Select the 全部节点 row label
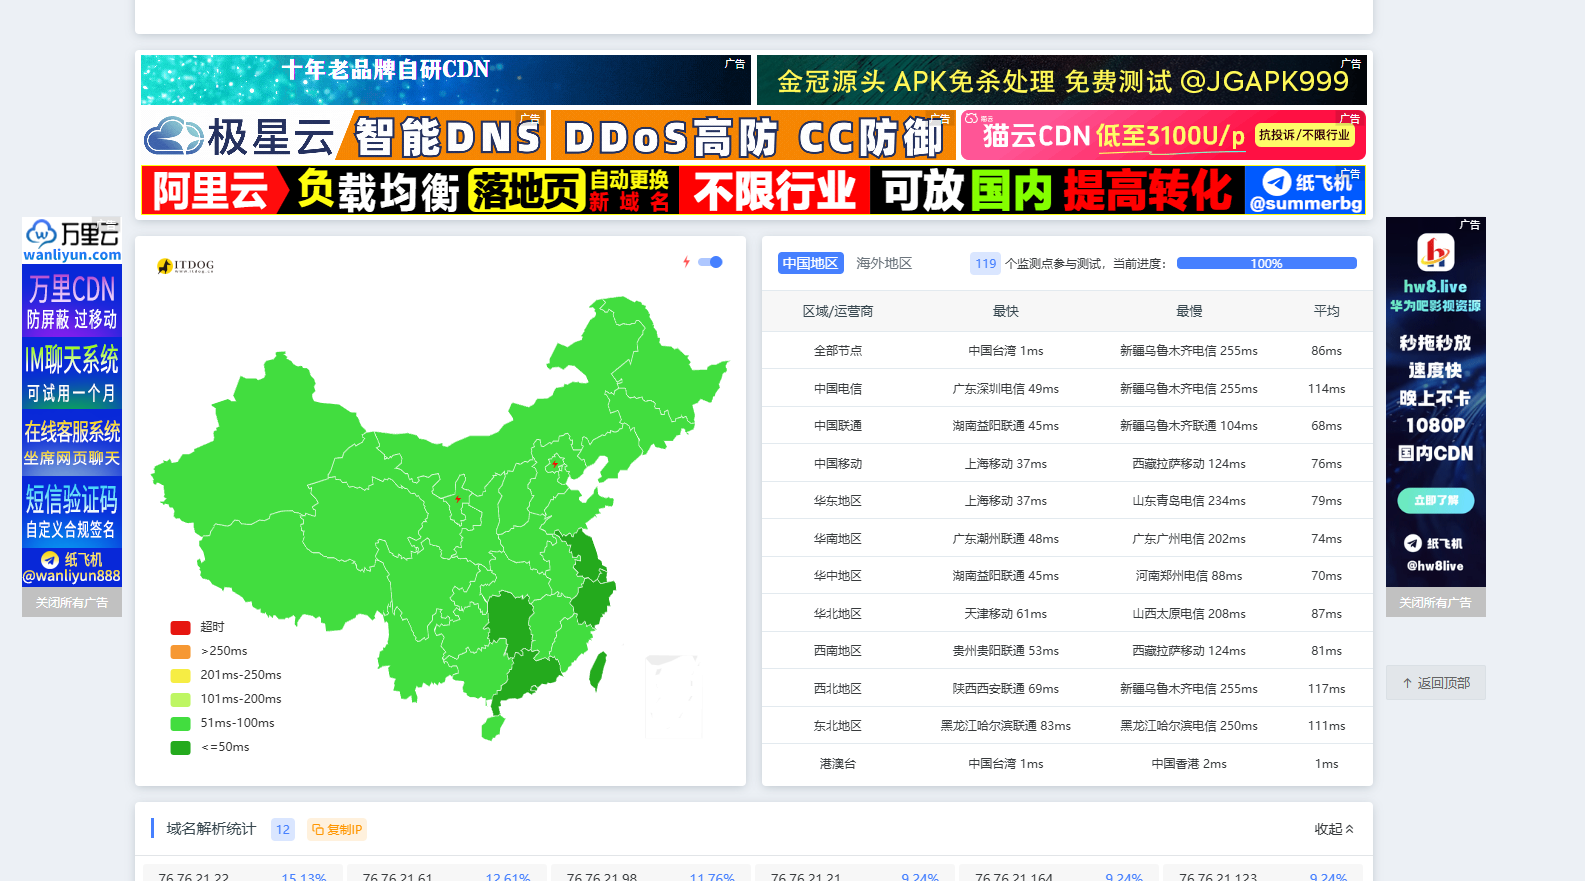 [x=838, y=351]
